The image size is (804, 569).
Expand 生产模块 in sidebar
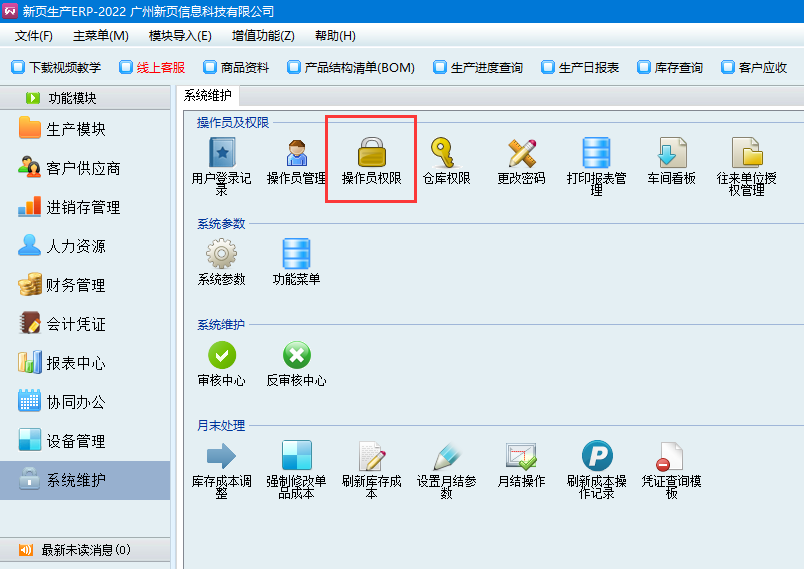point(75,130)
